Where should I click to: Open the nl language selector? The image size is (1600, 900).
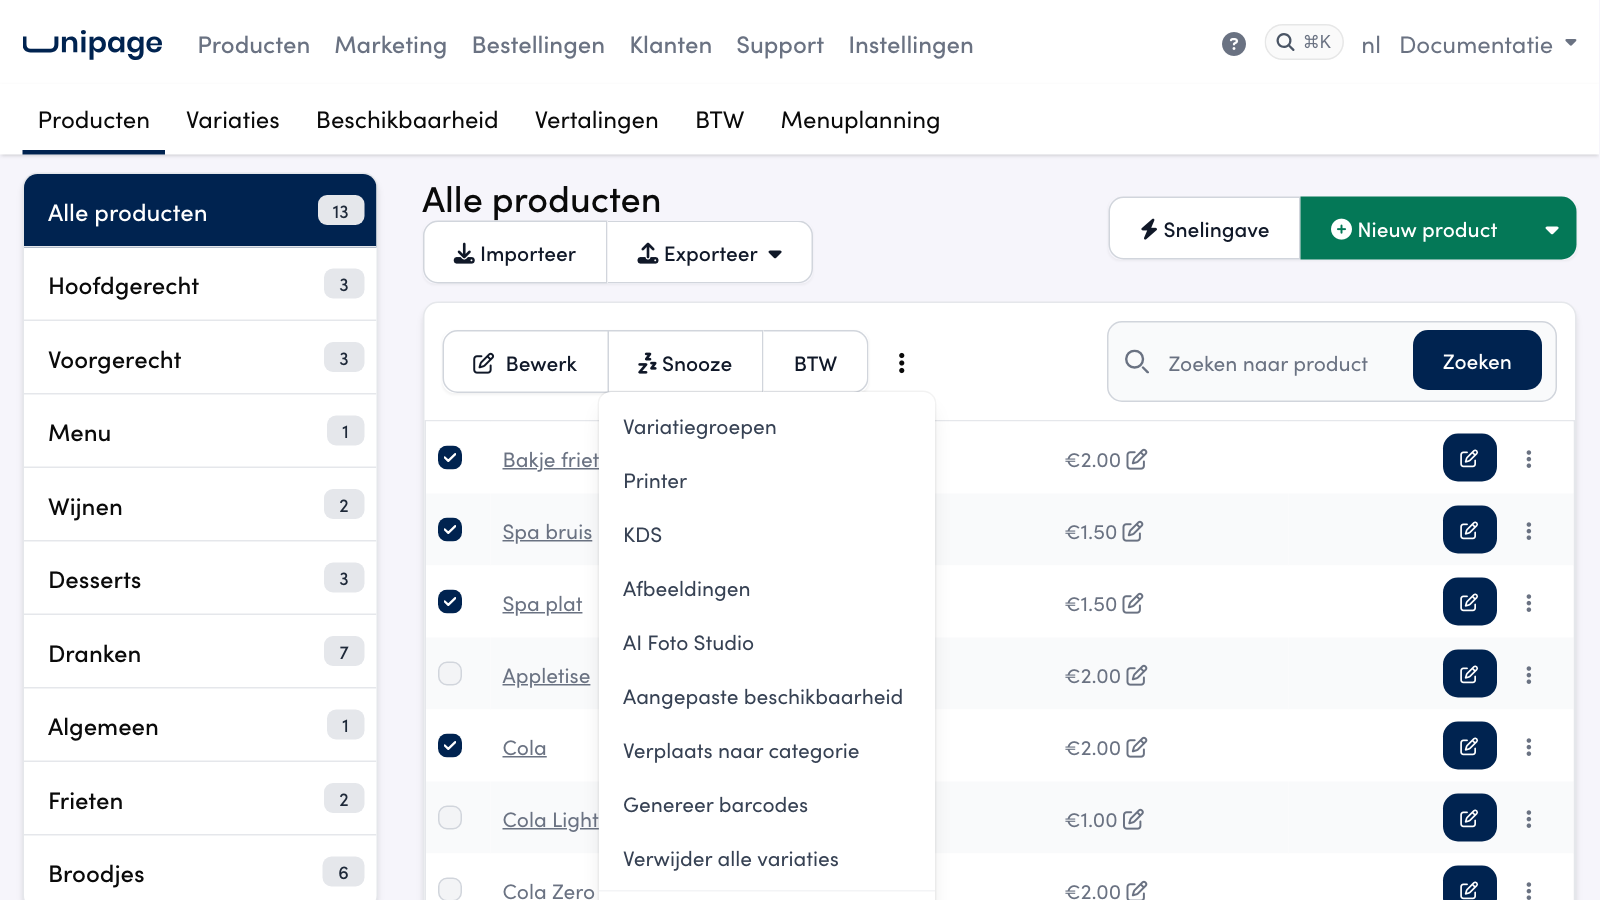pos(1371,45)
